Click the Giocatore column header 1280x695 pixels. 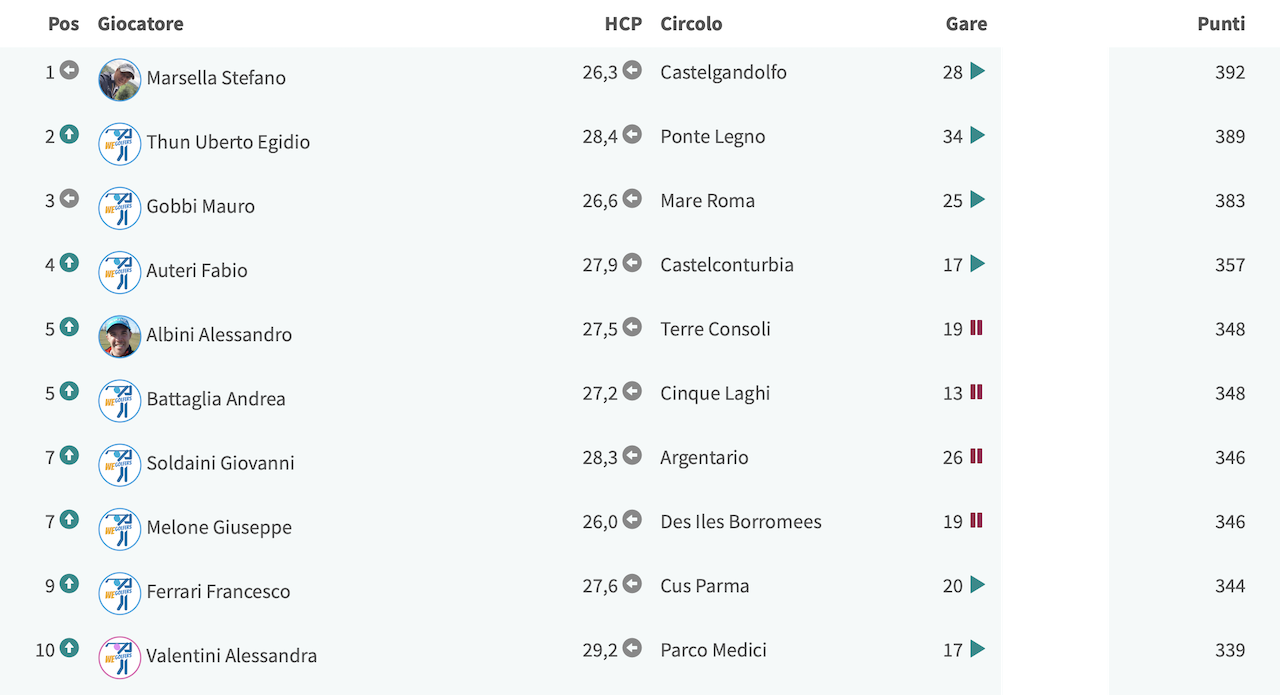[x=141, y=23]
